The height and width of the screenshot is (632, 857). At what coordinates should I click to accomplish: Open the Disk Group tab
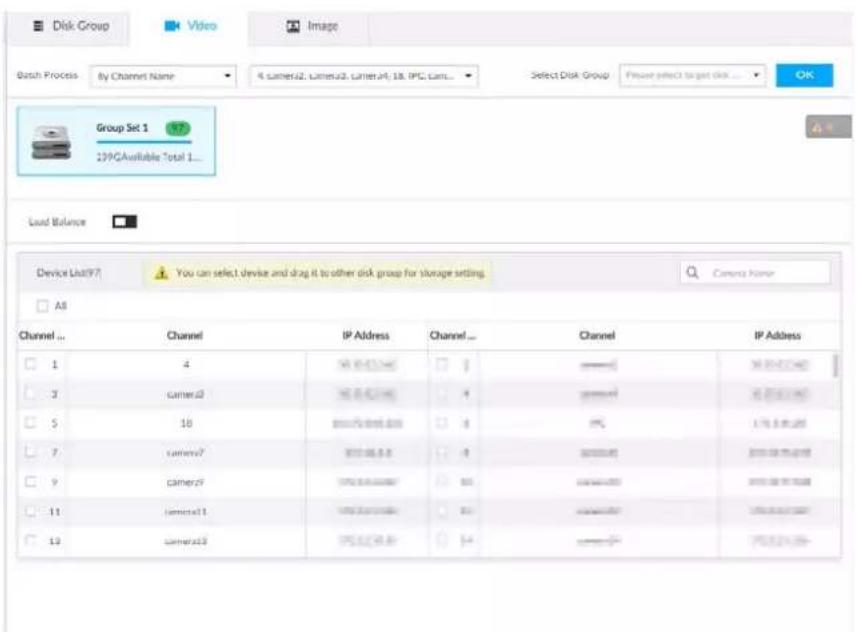click(x=70, y=26)
